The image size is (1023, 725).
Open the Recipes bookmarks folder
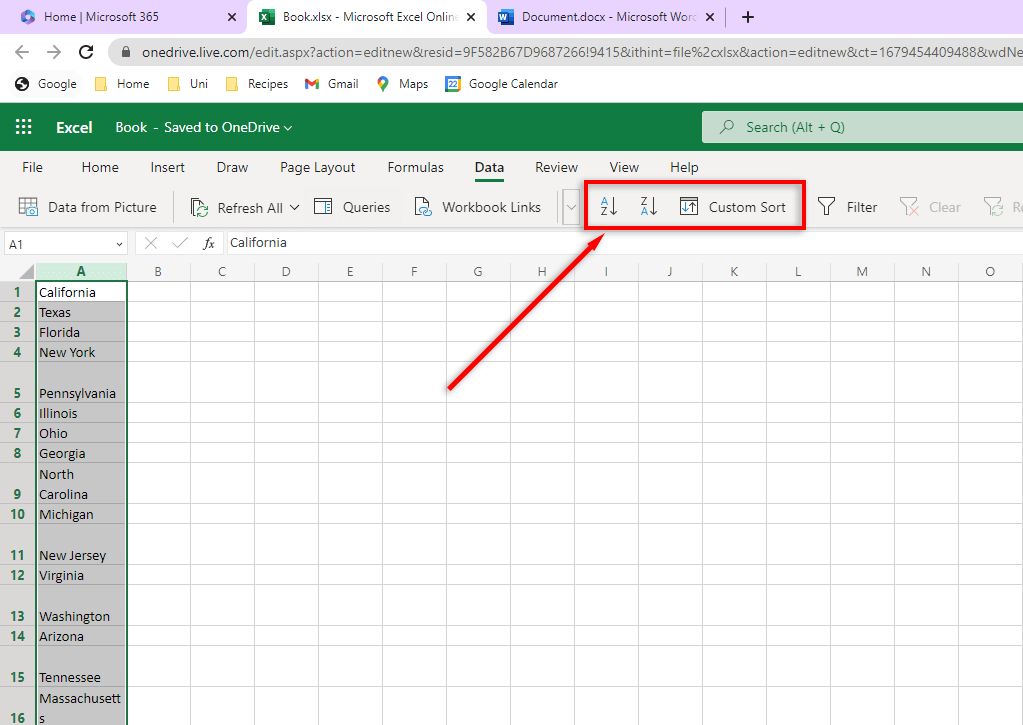pyautogui.click(x=257, y=84)
